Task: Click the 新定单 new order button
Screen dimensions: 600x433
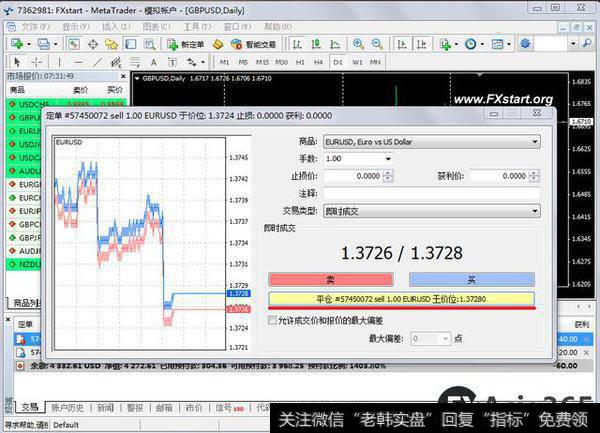Action: tap(186, 44)
